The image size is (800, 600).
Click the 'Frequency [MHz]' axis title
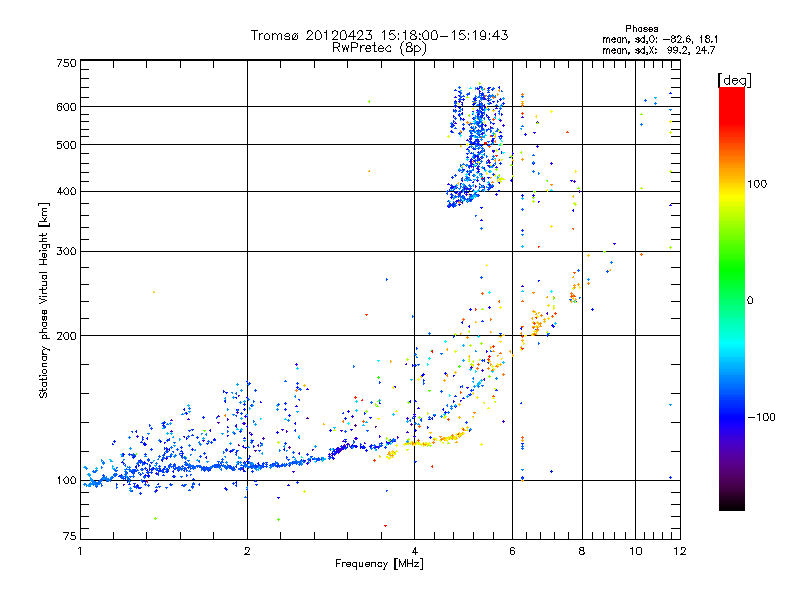[379, 564]
